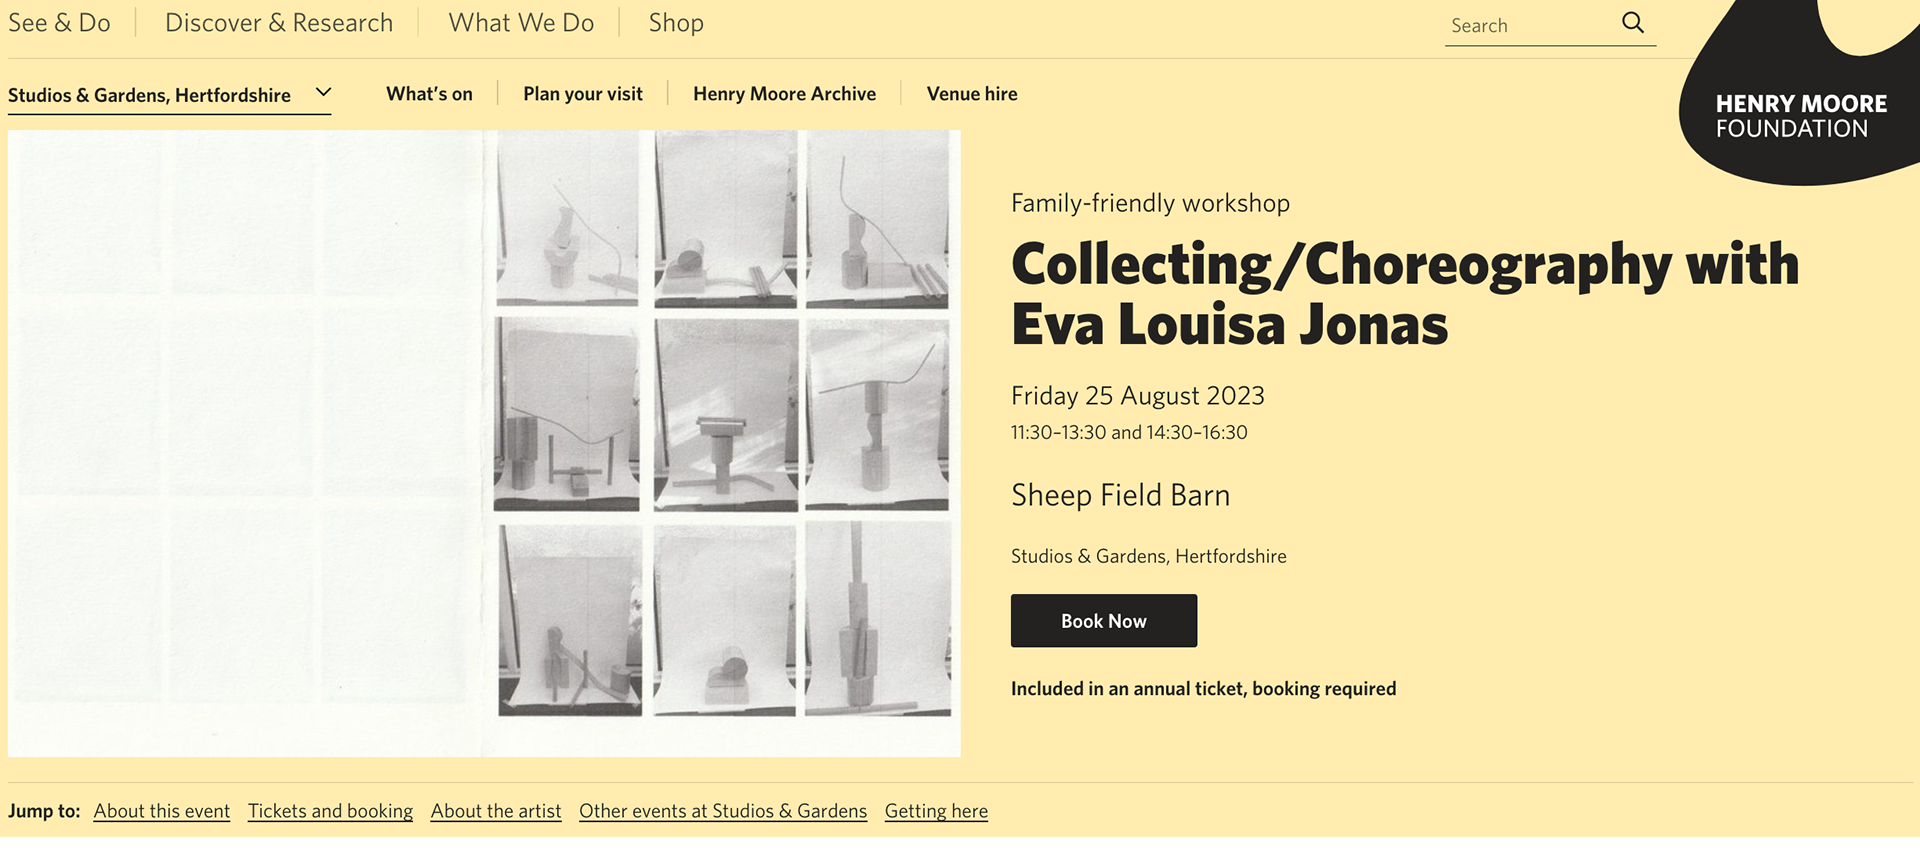The image size is (1920, 848).
Task: Select the What's on tab
Action: coord(429,94)
